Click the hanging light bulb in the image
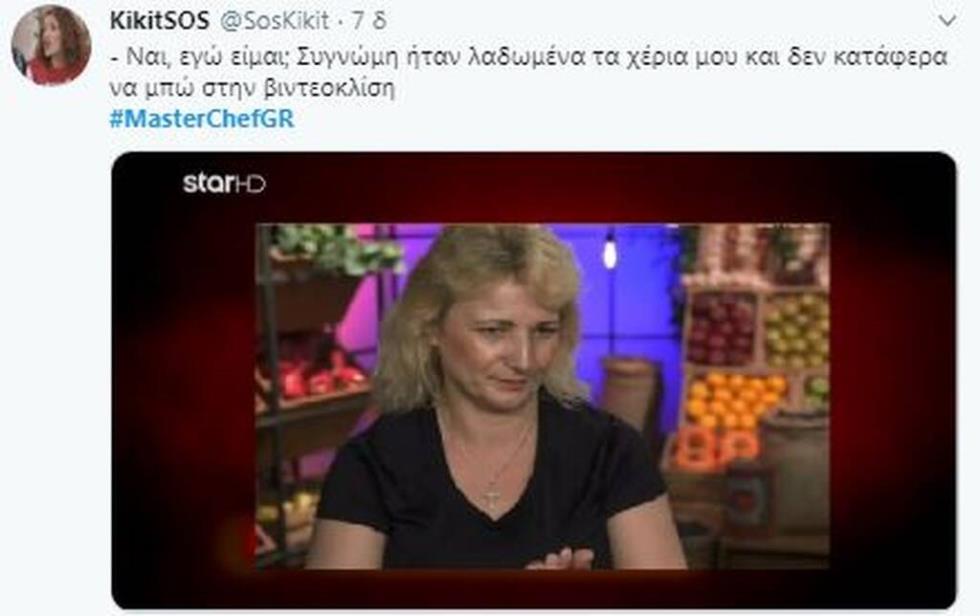This screenshot has width=980, height=616. (609, 251)
